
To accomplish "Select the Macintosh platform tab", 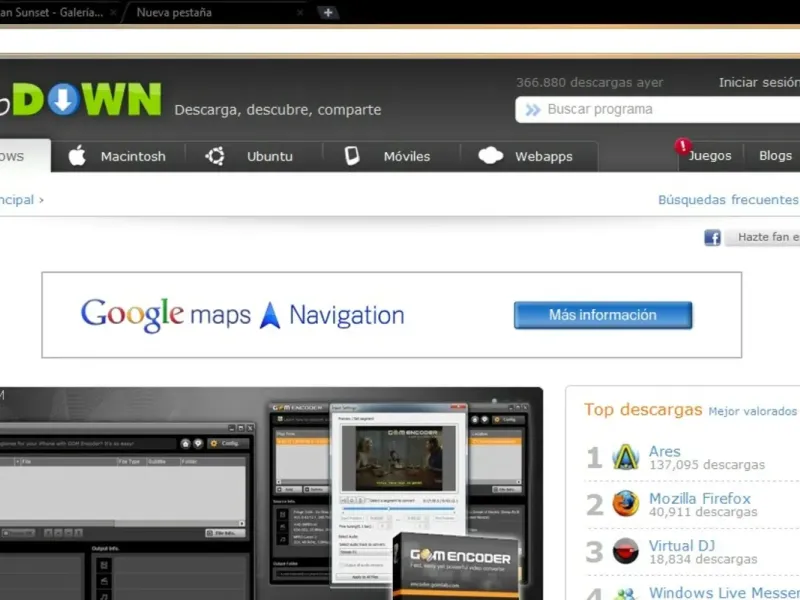I will pyautogui.click(x=118, y=156).
